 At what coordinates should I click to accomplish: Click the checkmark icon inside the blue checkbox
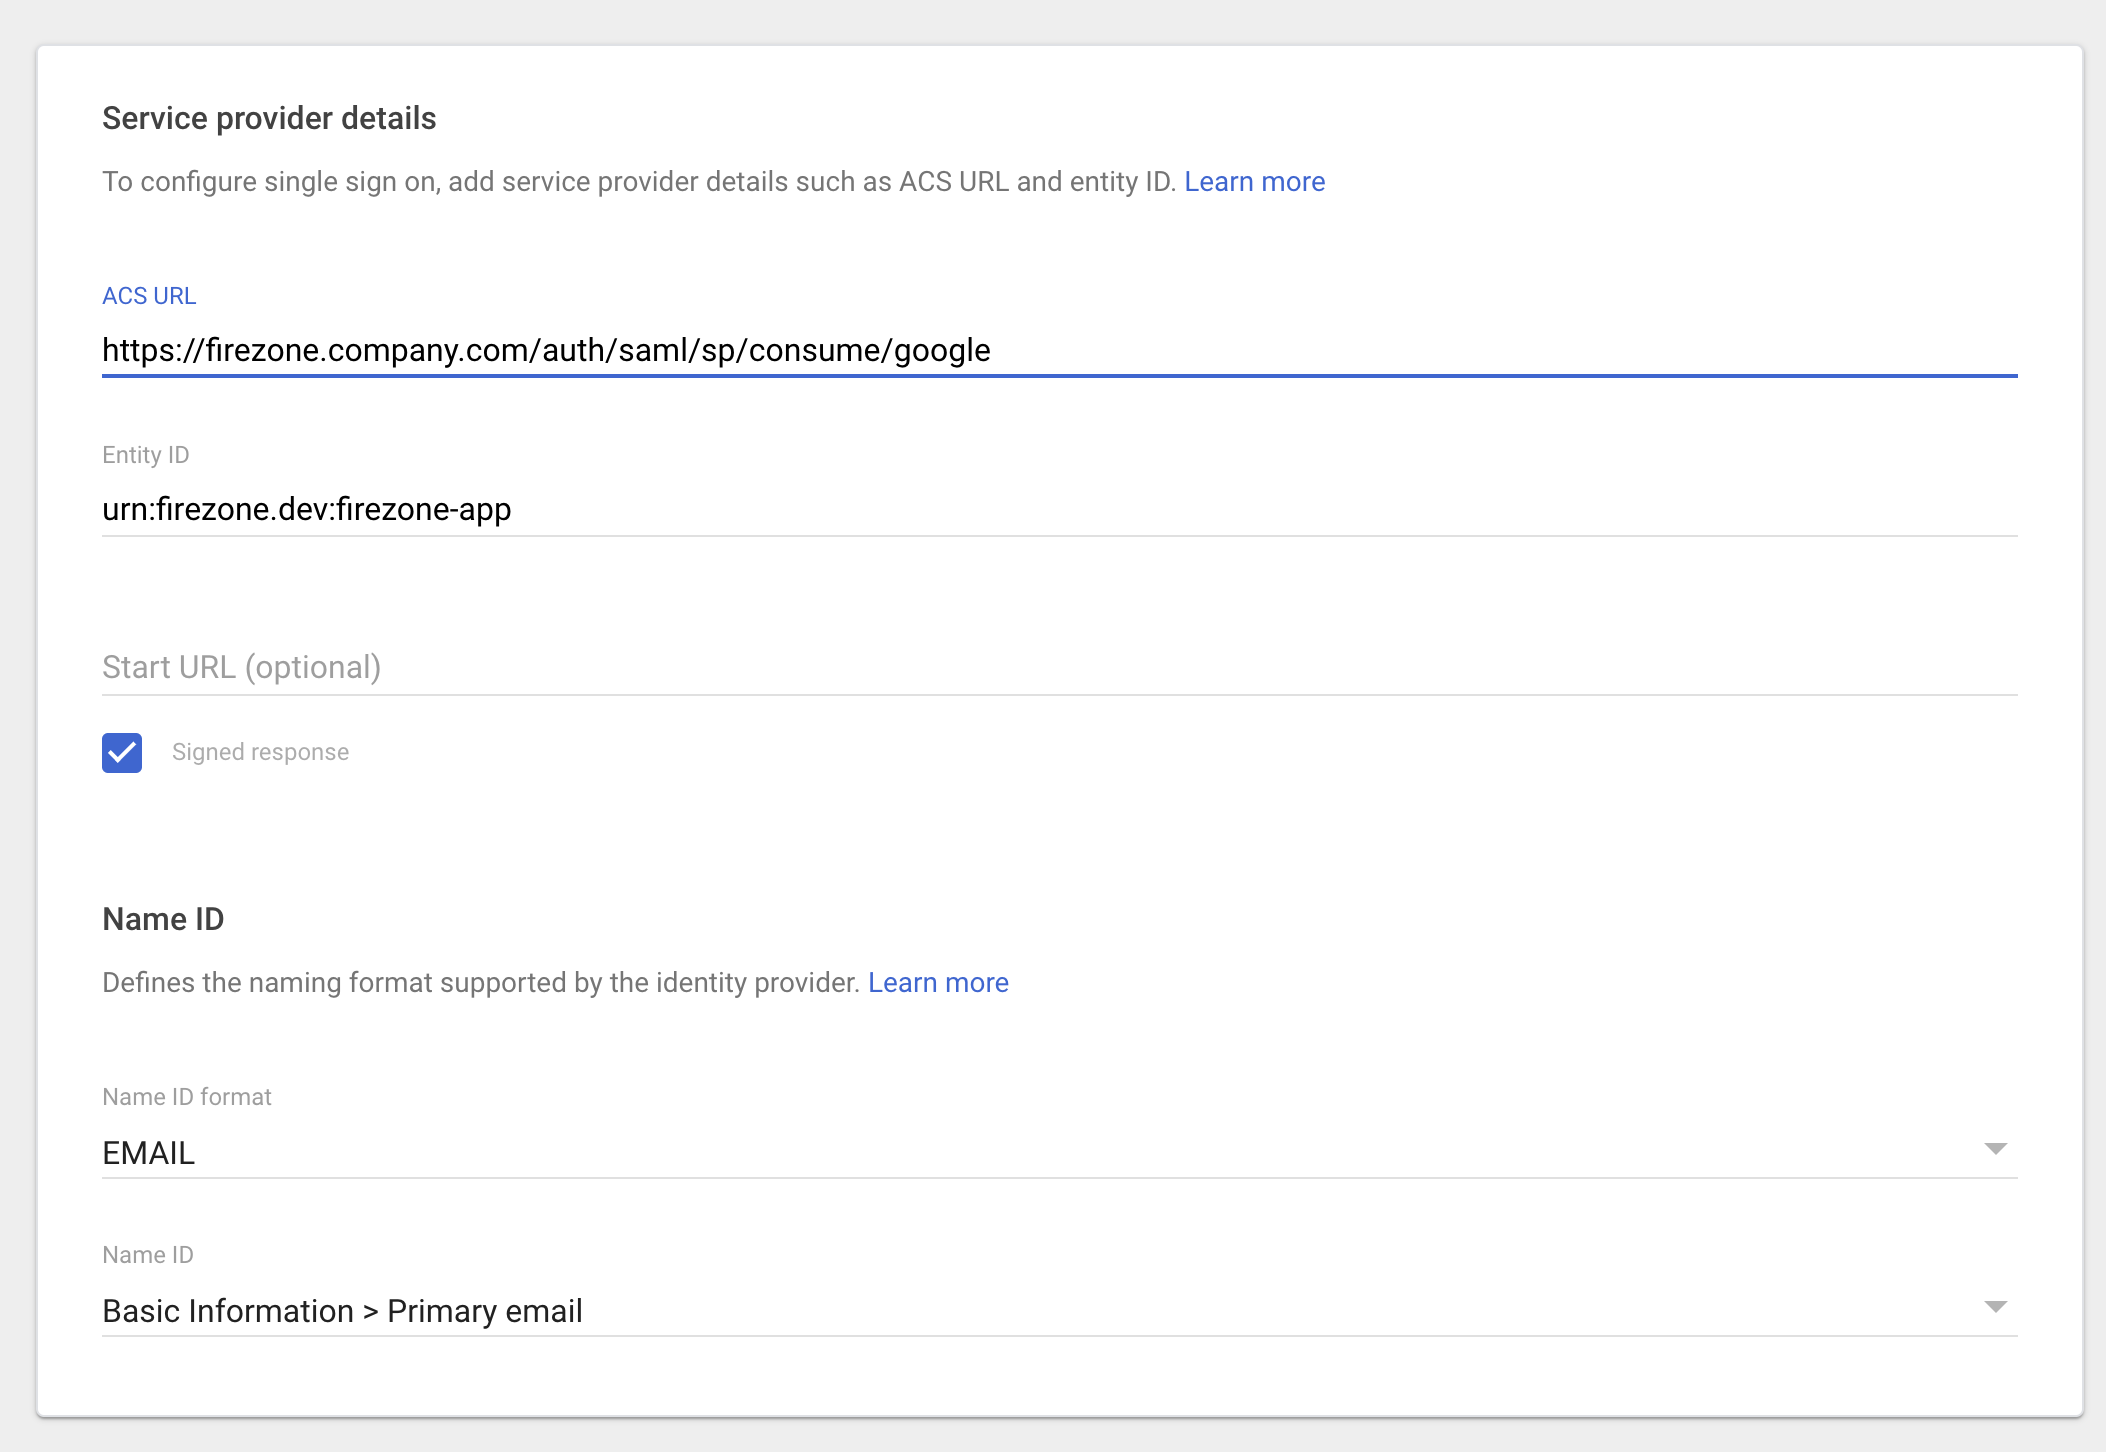coord(122,752)
